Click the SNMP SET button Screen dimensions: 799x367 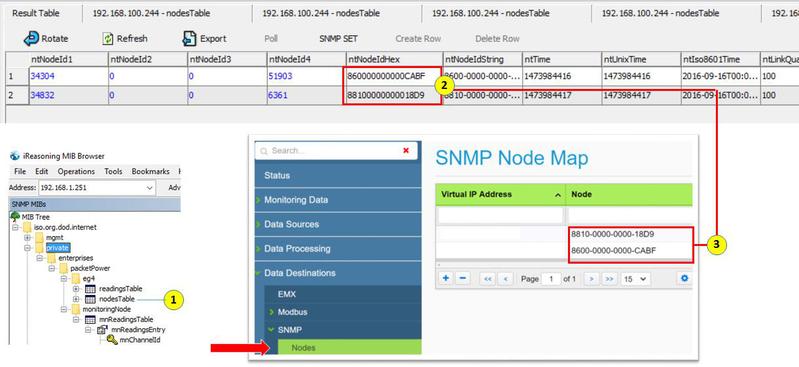(x=338, y=39)
